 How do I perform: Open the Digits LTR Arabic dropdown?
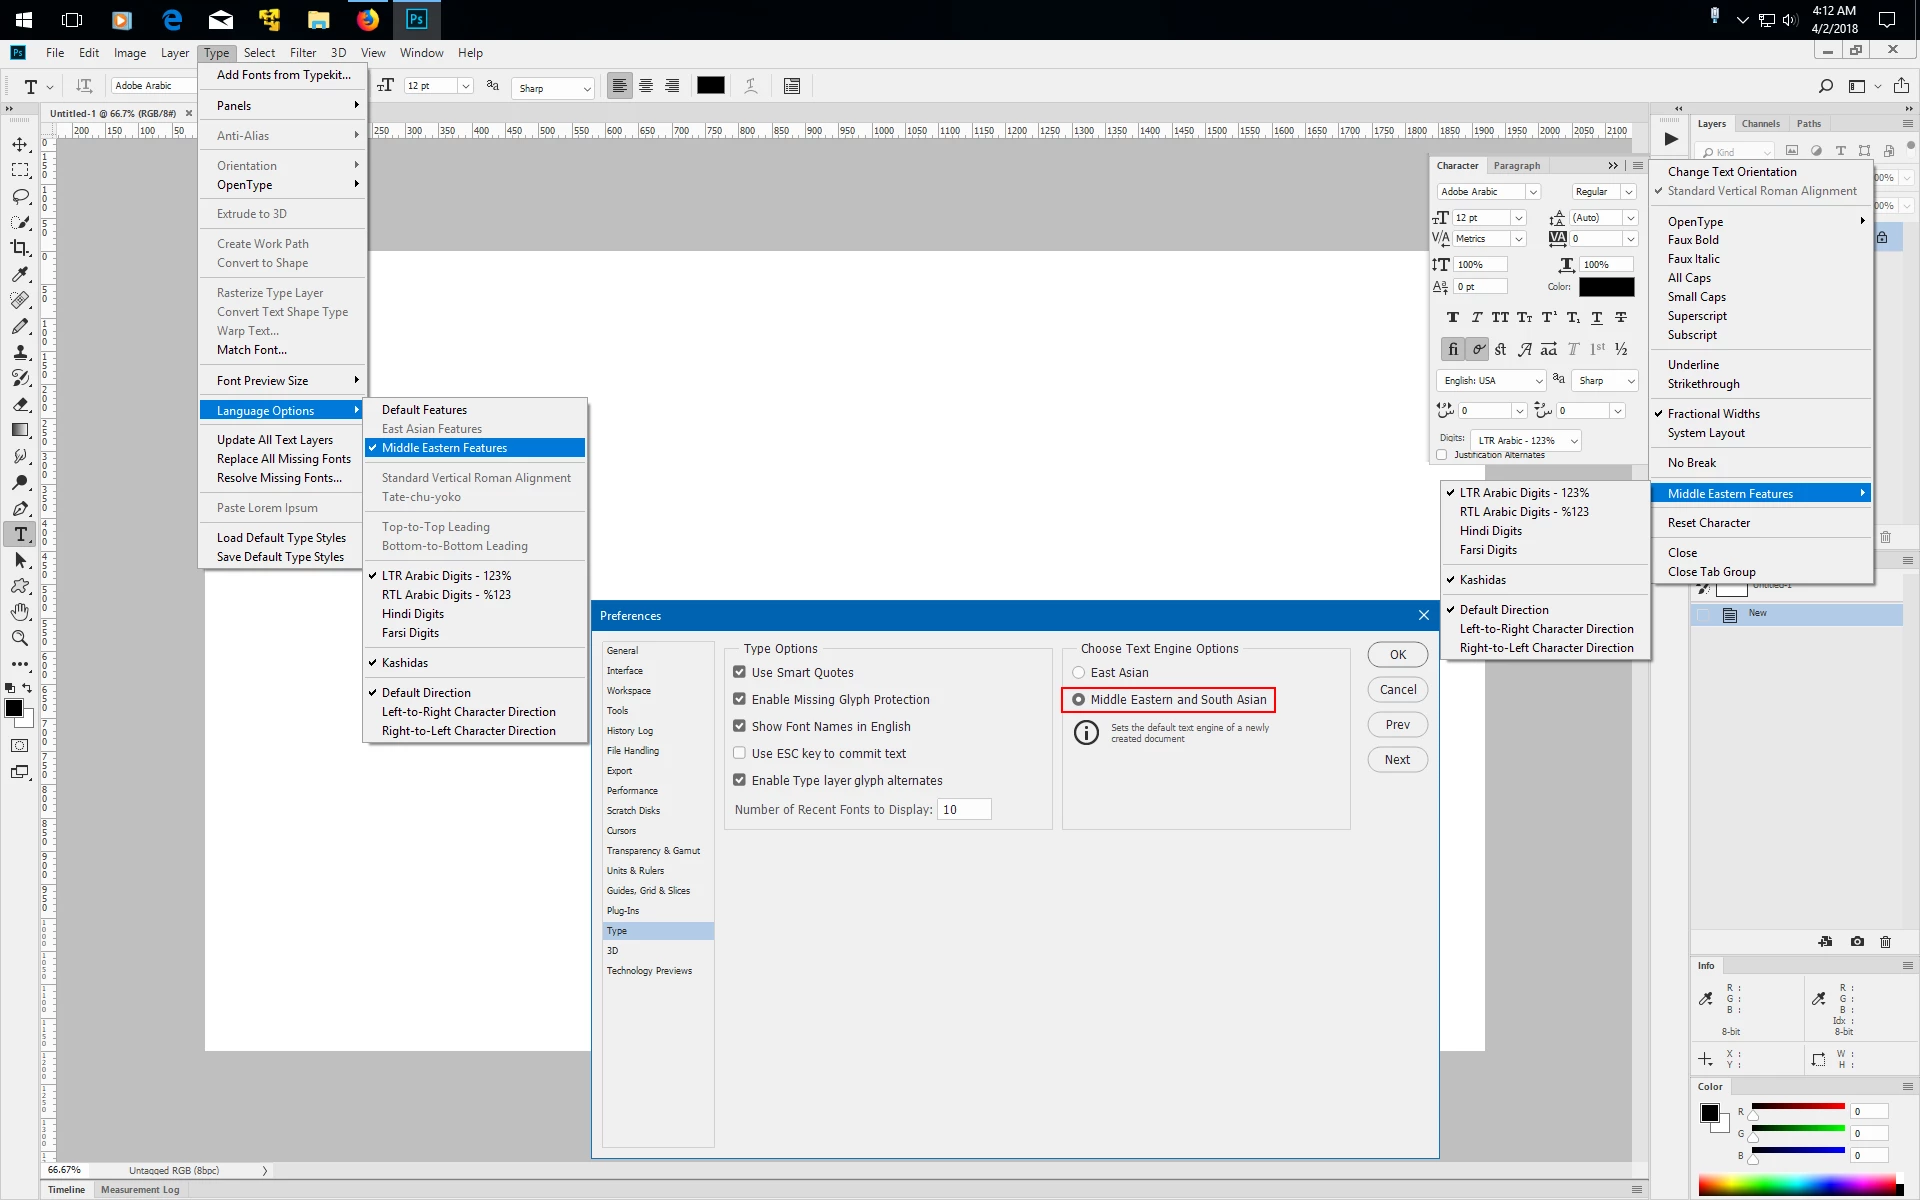[x=1526, y=440]
